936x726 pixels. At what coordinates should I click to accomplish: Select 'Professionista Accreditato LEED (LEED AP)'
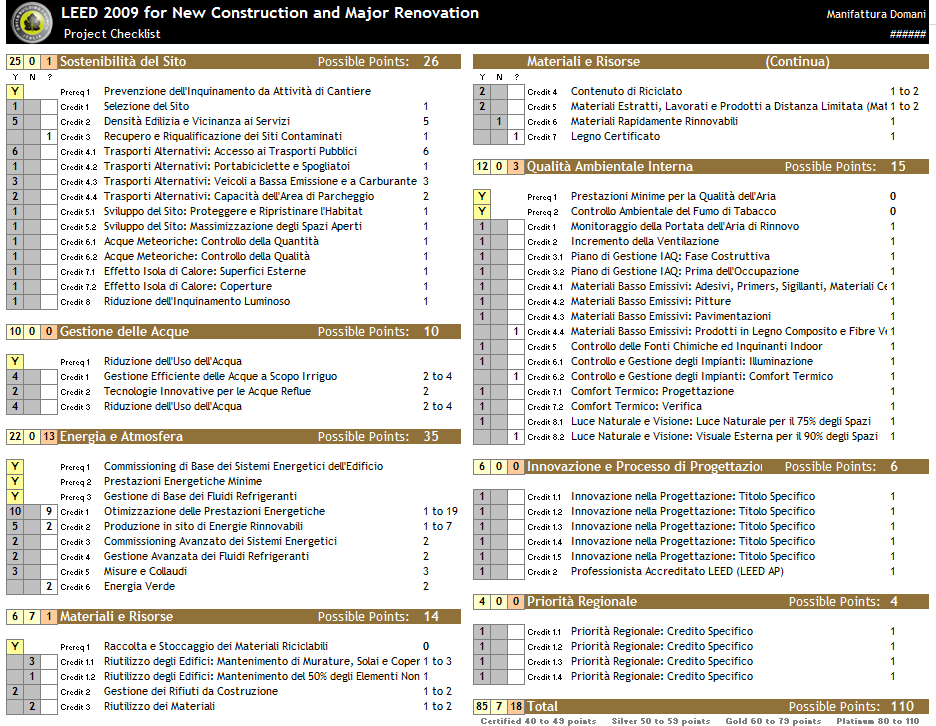(x=677, y=571)
